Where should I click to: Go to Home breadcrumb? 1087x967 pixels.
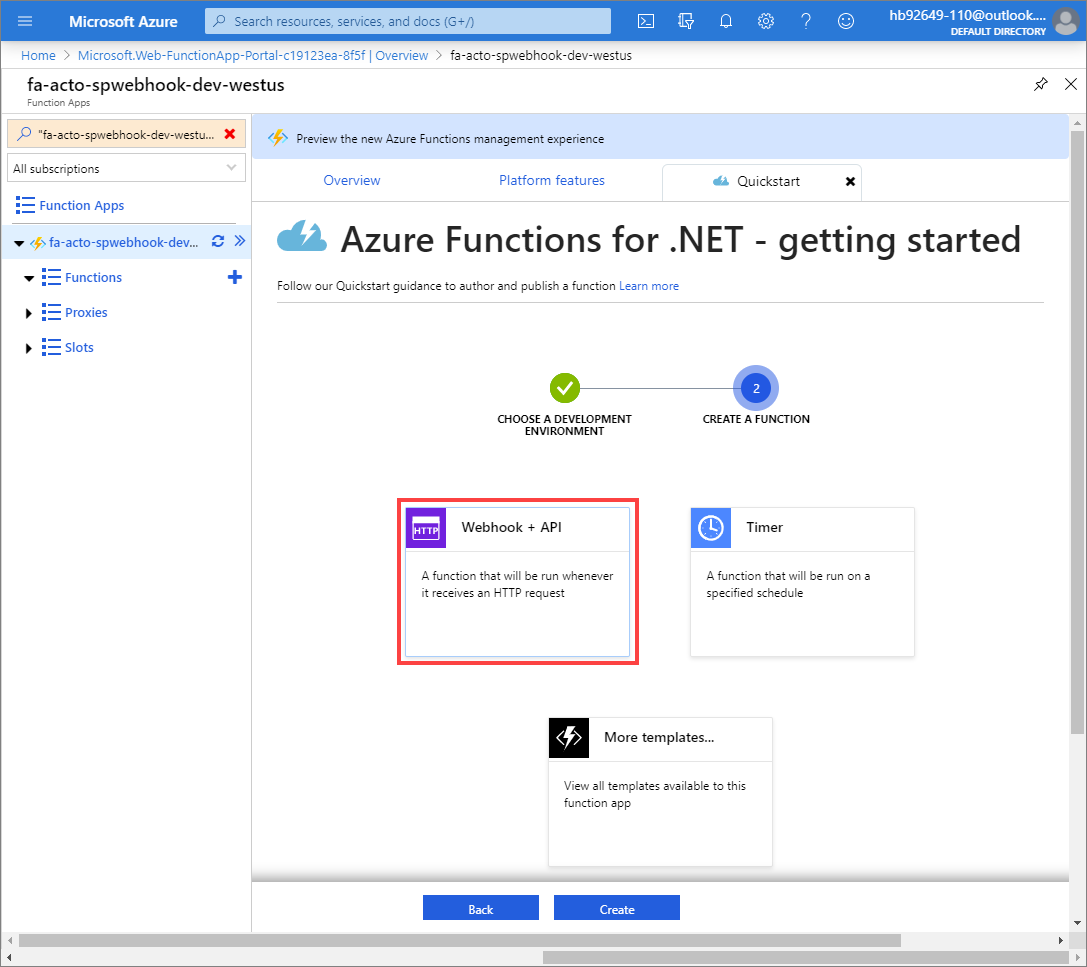[38, 55]
